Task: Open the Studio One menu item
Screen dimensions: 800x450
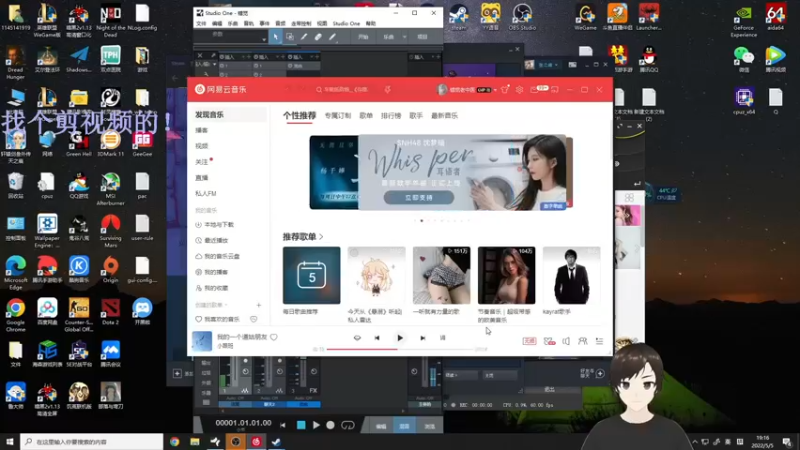Action: click(x=346, y=23)
